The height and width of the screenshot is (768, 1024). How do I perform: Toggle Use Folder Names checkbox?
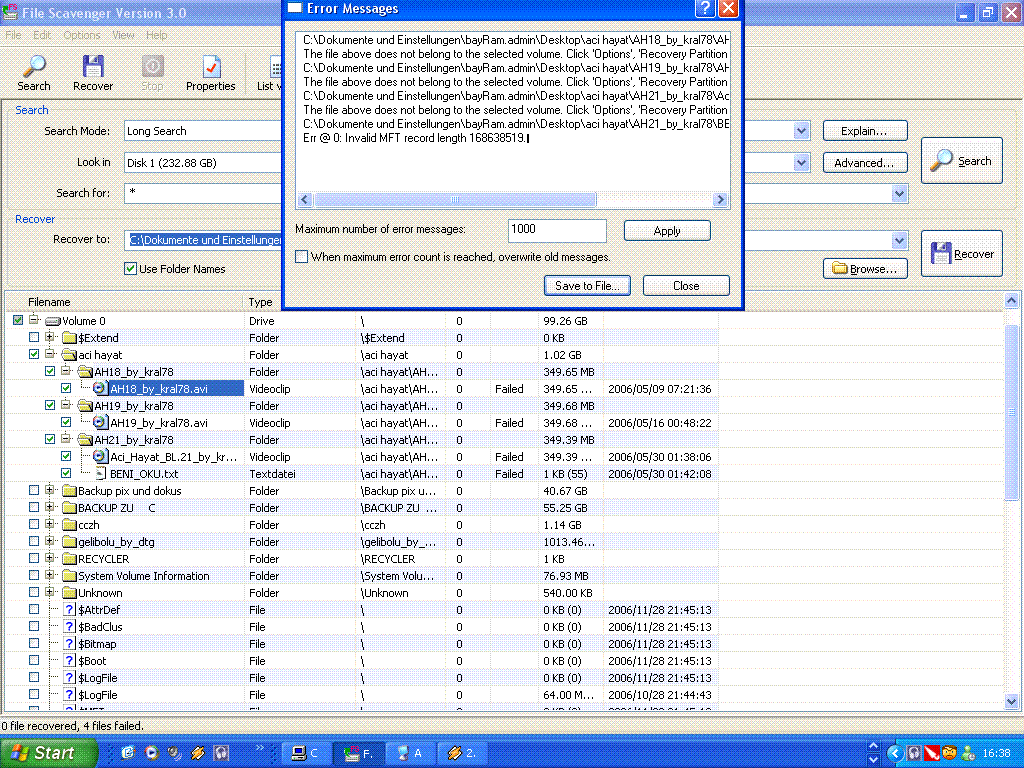click(131, 268)
